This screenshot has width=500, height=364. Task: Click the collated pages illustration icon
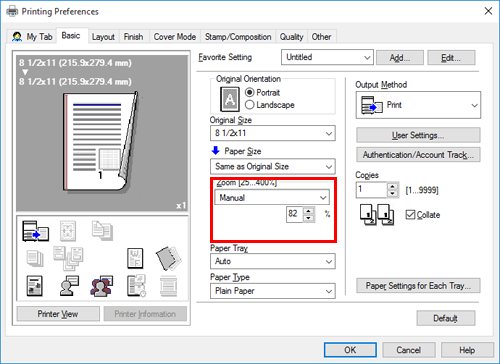click(x=377, y=215)
